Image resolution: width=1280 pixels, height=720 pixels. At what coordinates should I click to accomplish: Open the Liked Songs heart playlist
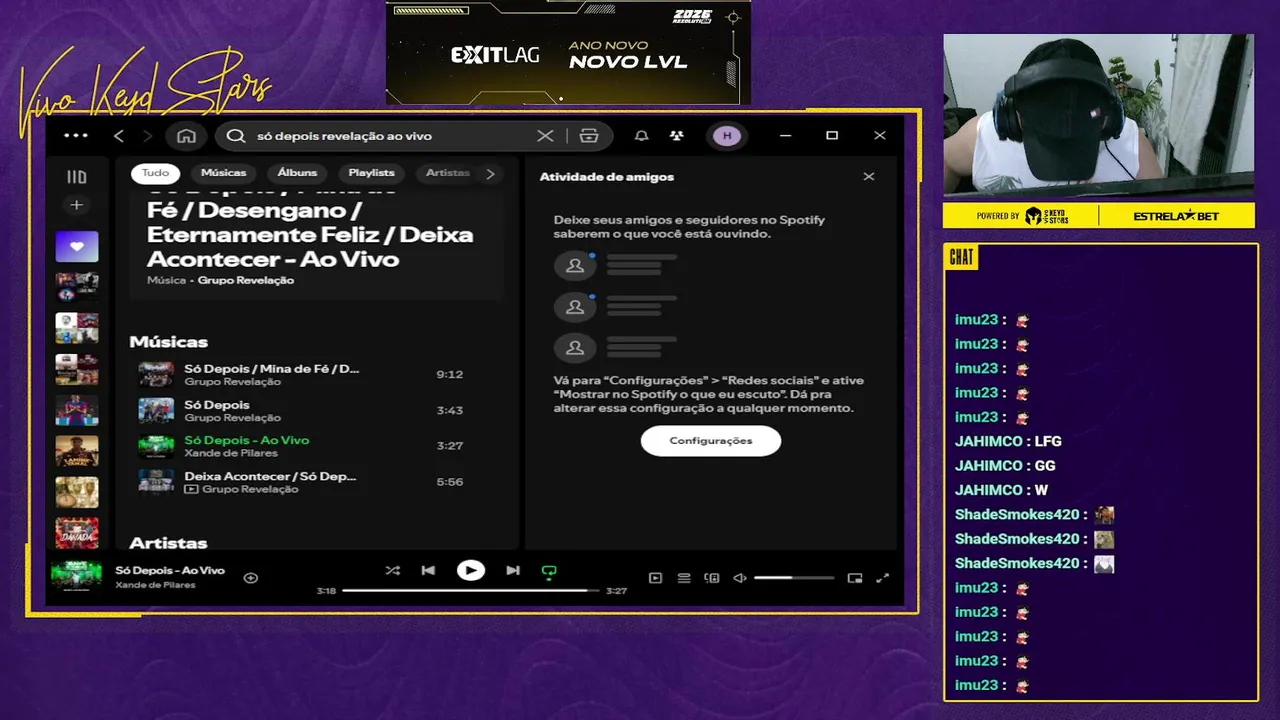pos(77,246)
